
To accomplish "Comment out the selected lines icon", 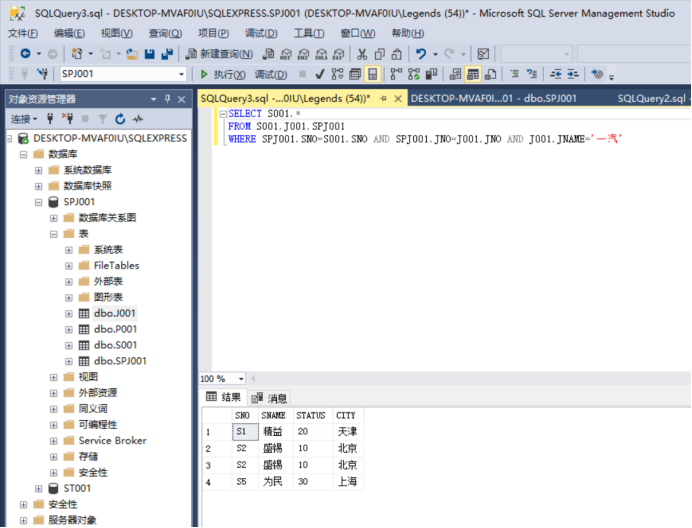I will tap(515, 74).
